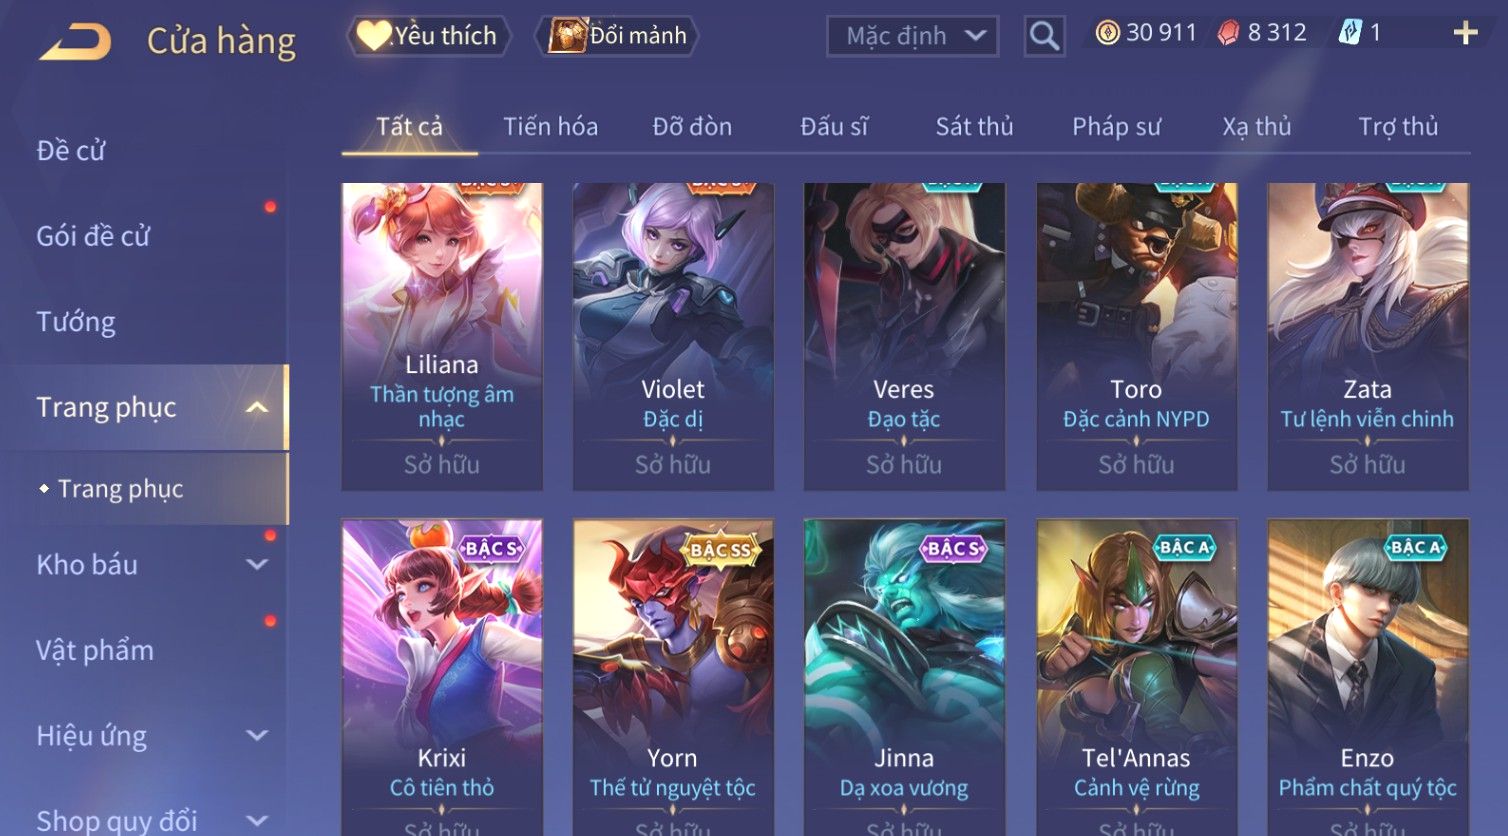
Task: Open Gói đề cử in the sidebar
Action: 93,236
